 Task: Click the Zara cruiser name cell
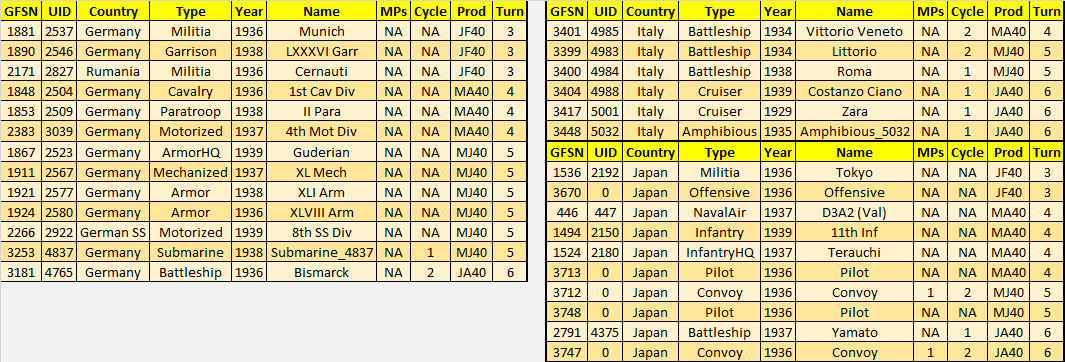point(854,111)
